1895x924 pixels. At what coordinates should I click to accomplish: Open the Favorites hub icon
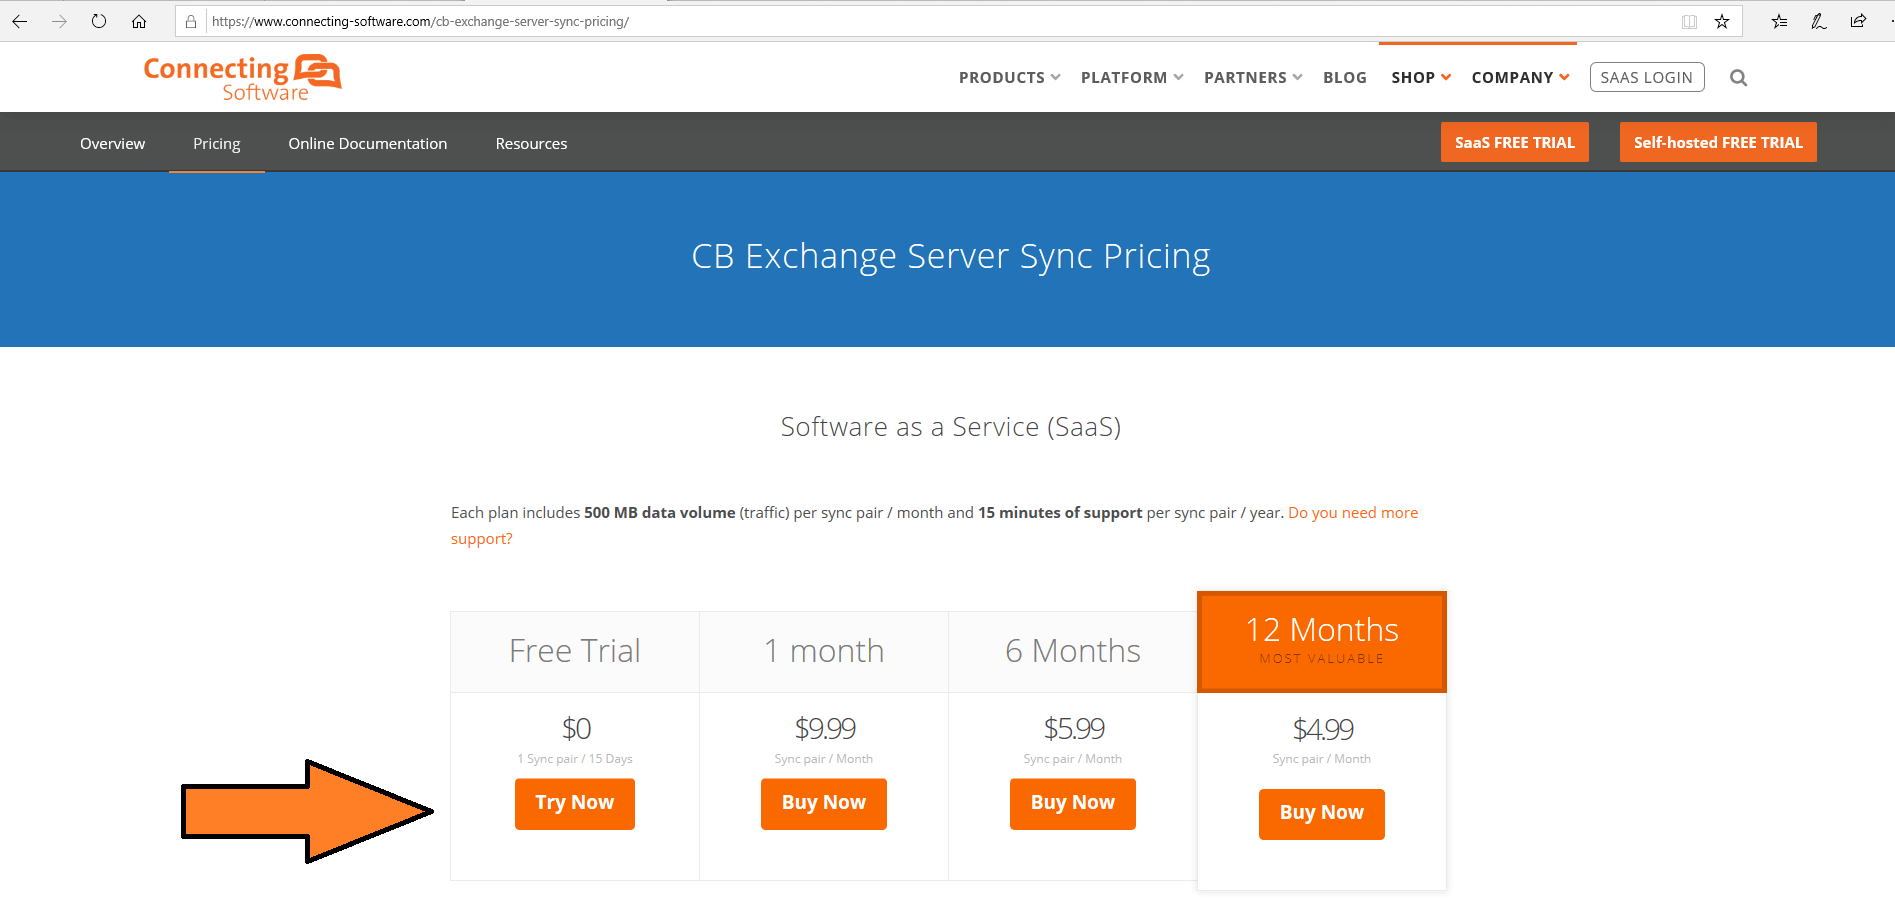coord(1779,21)
